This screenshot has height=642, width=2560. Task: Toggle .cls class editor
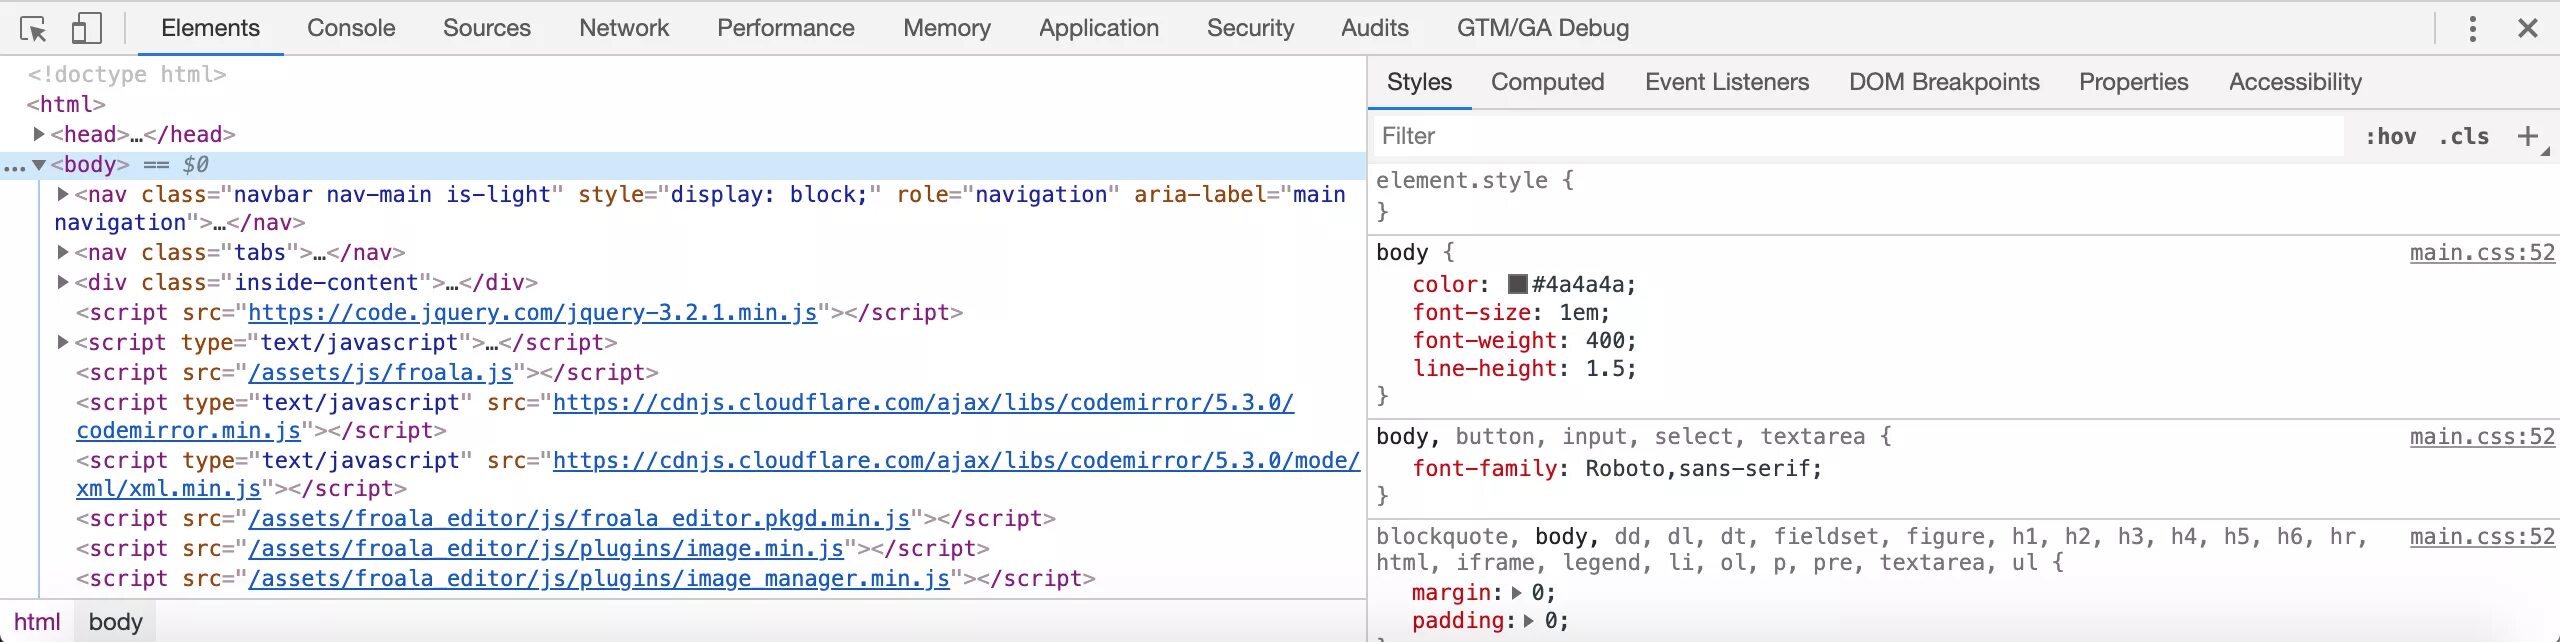click(2463, 136)
